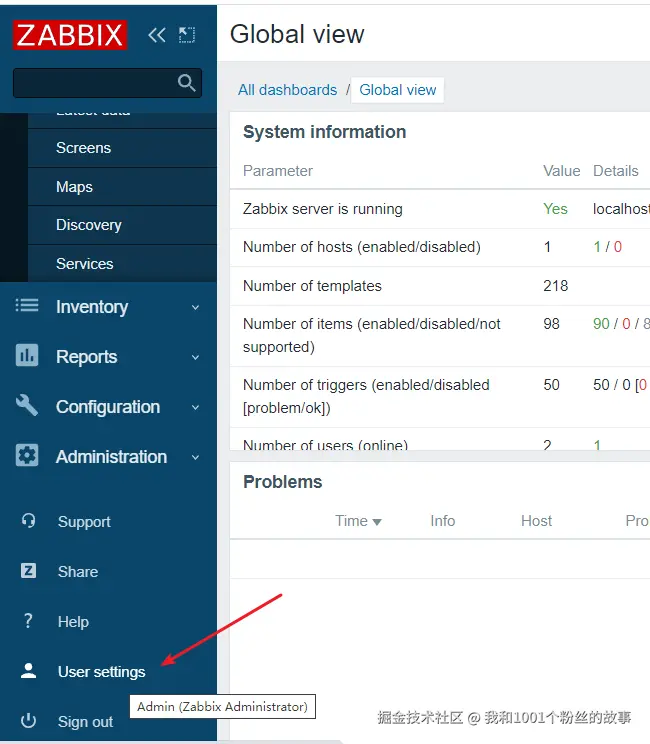Click the Administration gear icon

tap(27, 456)
